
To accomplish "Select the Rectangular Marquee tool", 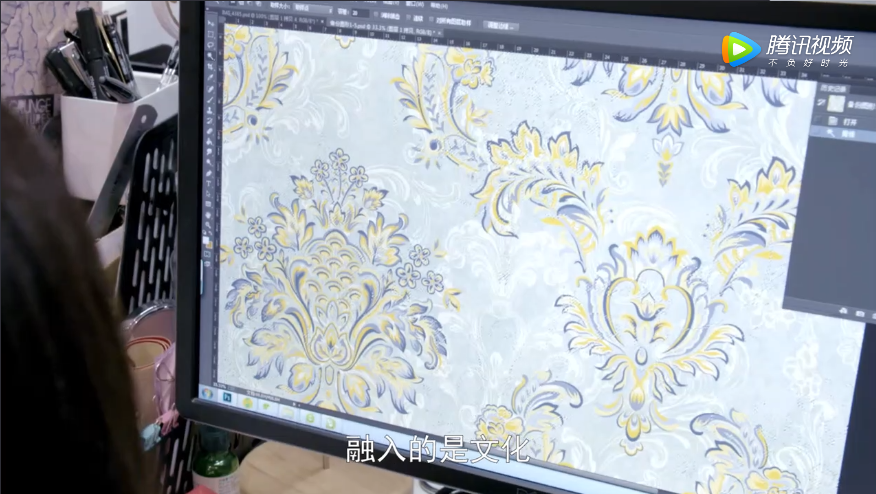I will [210, 34].
